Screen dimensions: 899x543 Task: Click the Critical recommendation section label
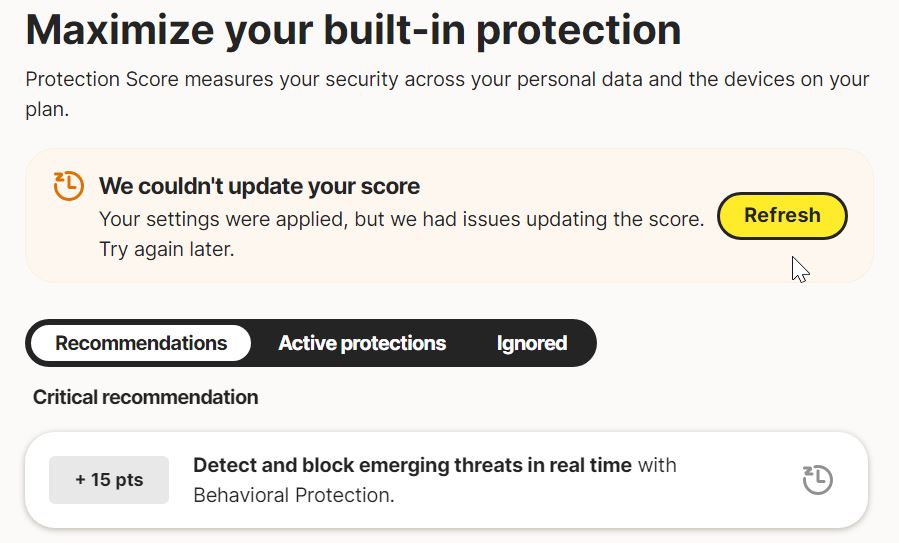coord(145,397)
